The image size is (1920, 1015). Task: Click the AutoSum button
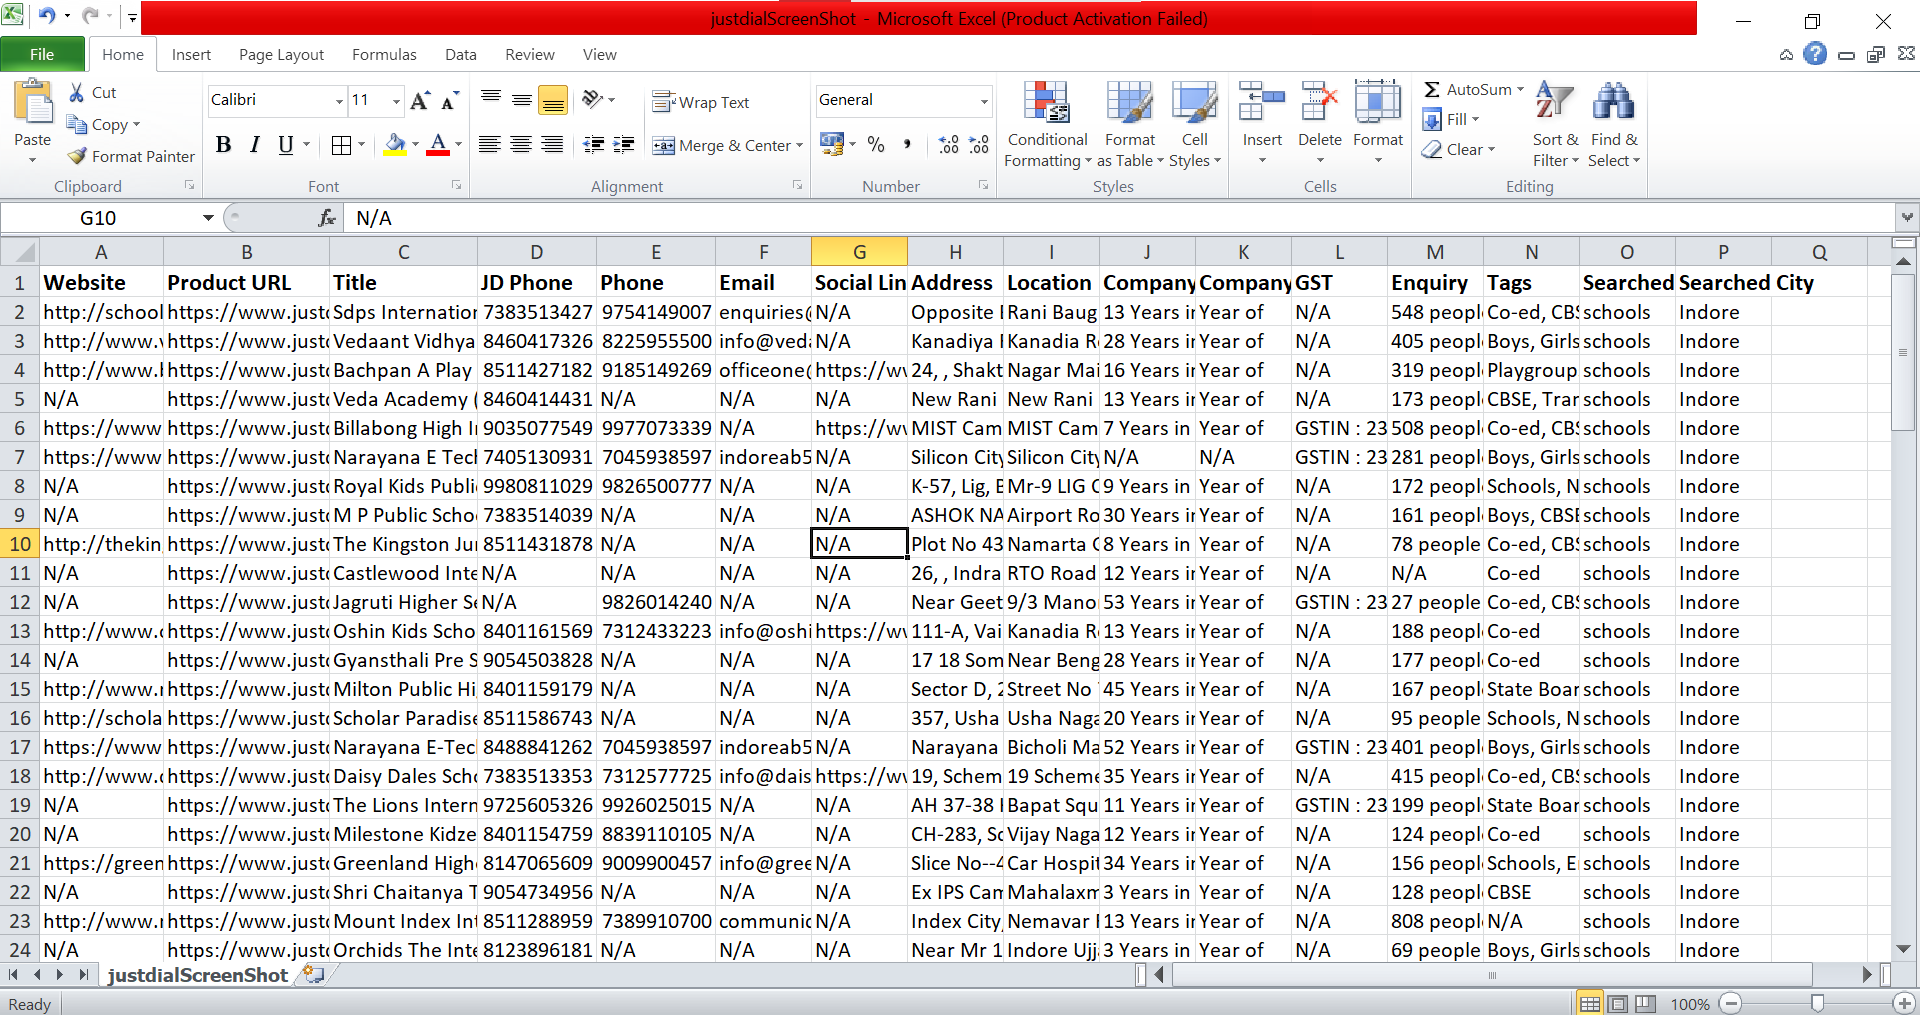(1466, 90)
